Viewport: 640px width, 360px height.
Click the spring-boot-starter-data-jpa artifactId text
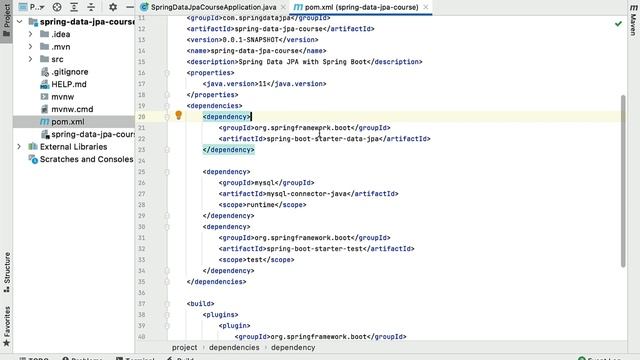coord(322,139)
